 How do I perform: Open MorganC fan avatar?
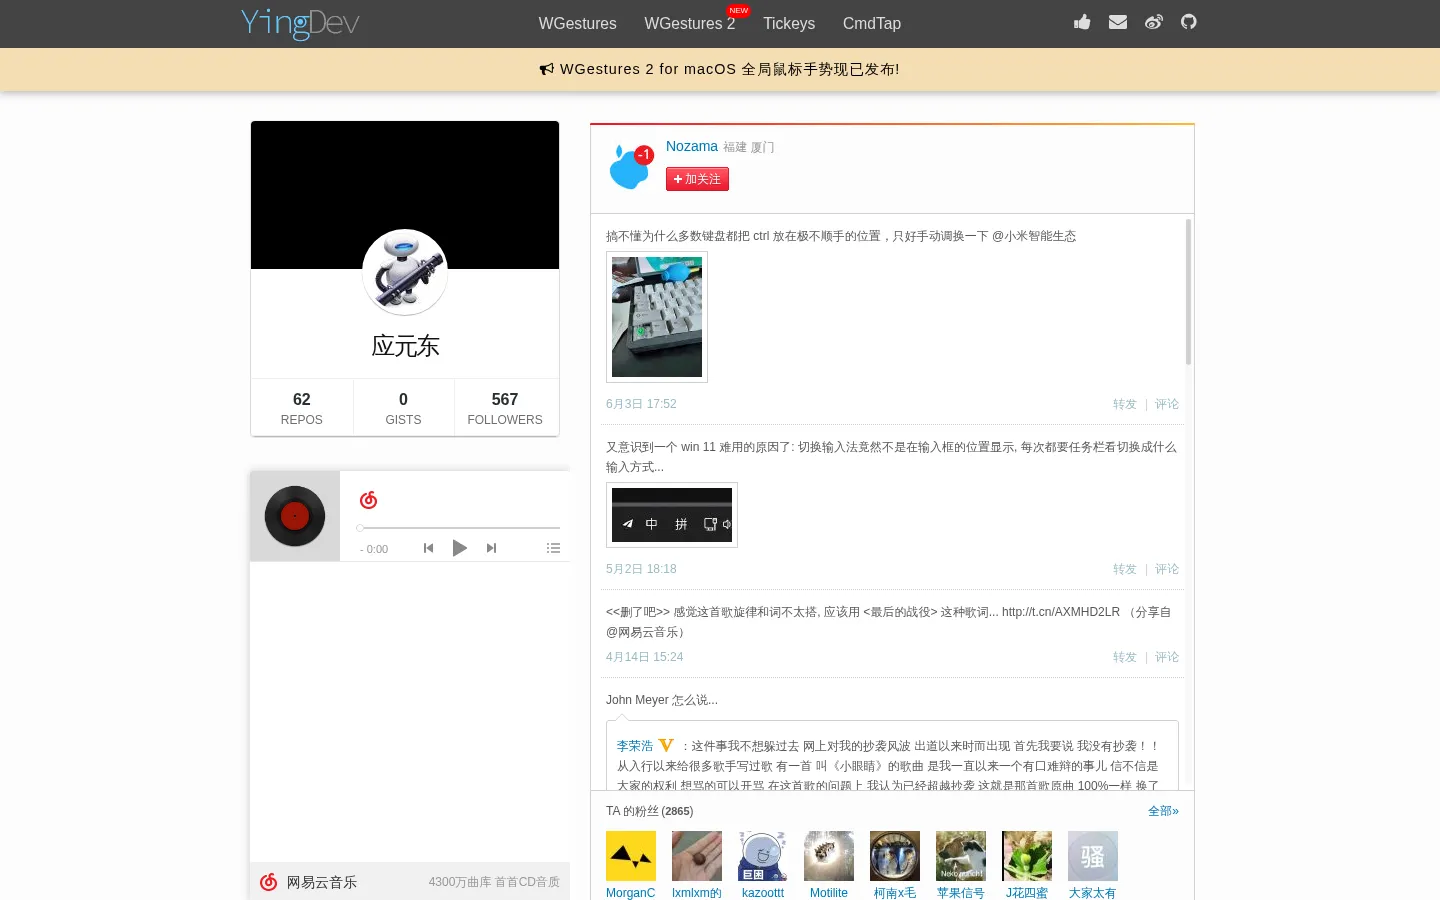[631, 856]
